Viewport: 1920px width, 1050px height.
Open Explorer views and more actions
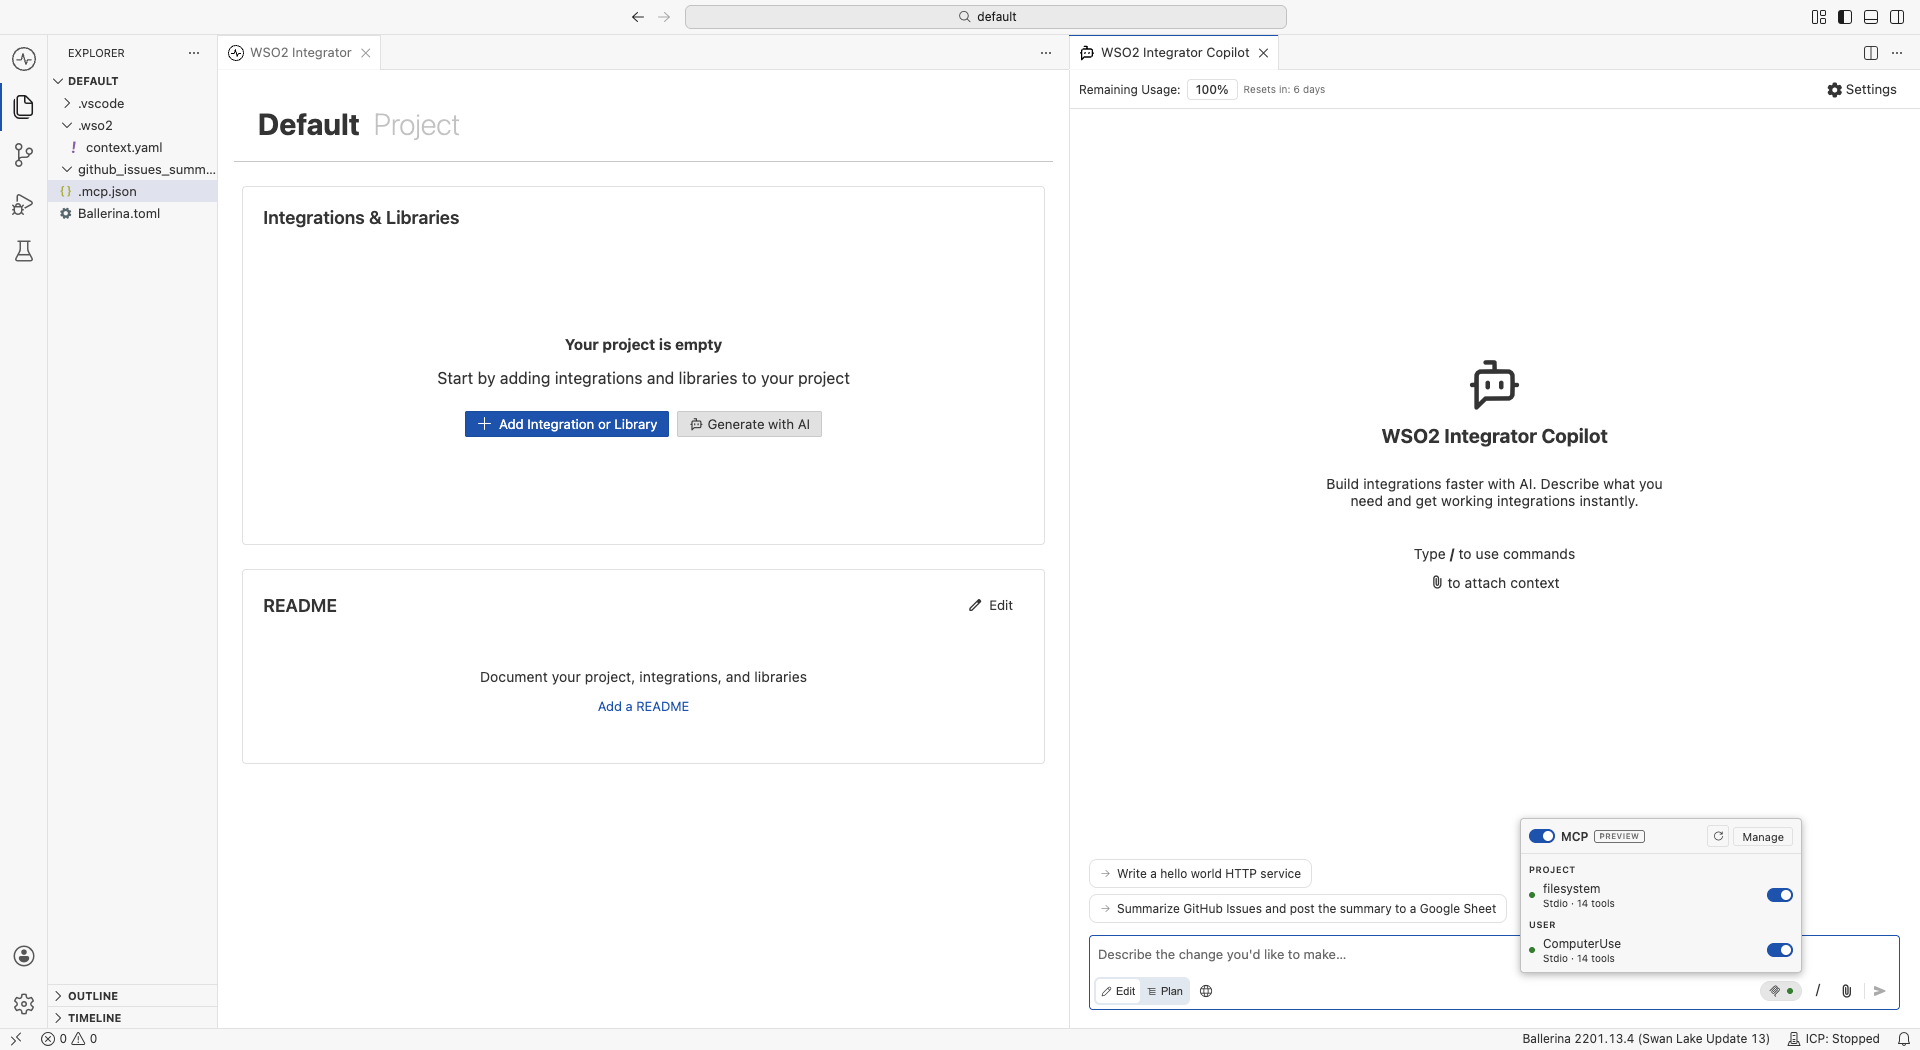point(194,53)
